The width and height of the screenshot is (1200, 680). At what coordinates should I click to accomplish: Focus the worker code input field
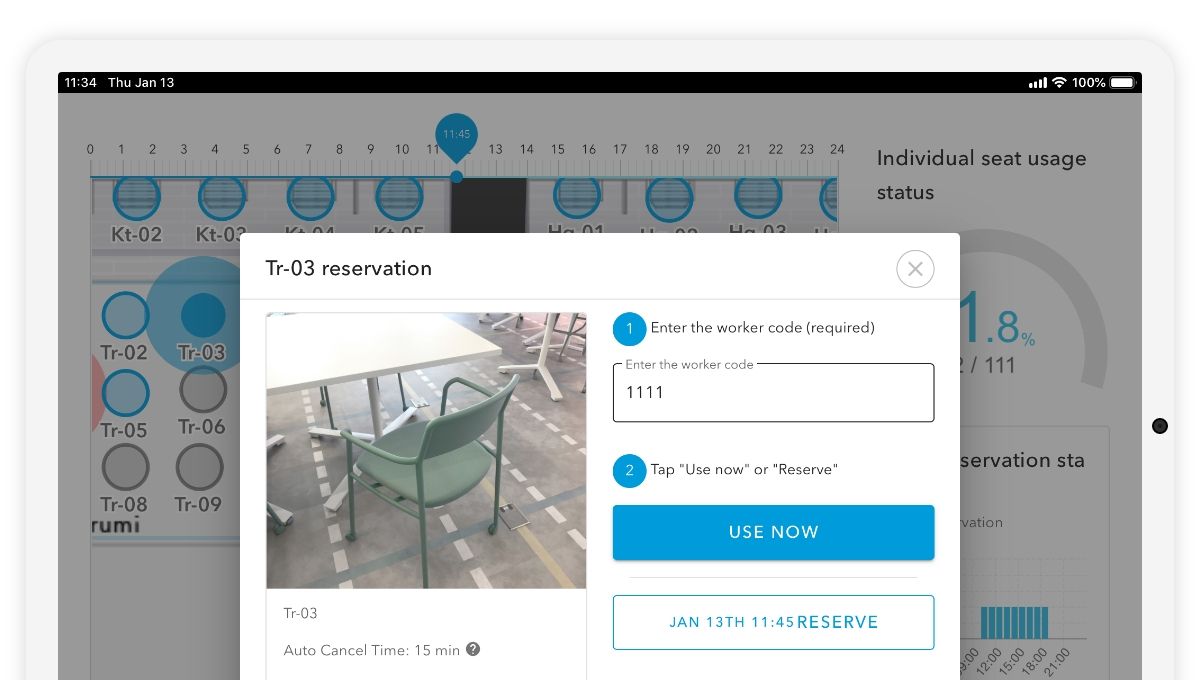tap(773, 393)
